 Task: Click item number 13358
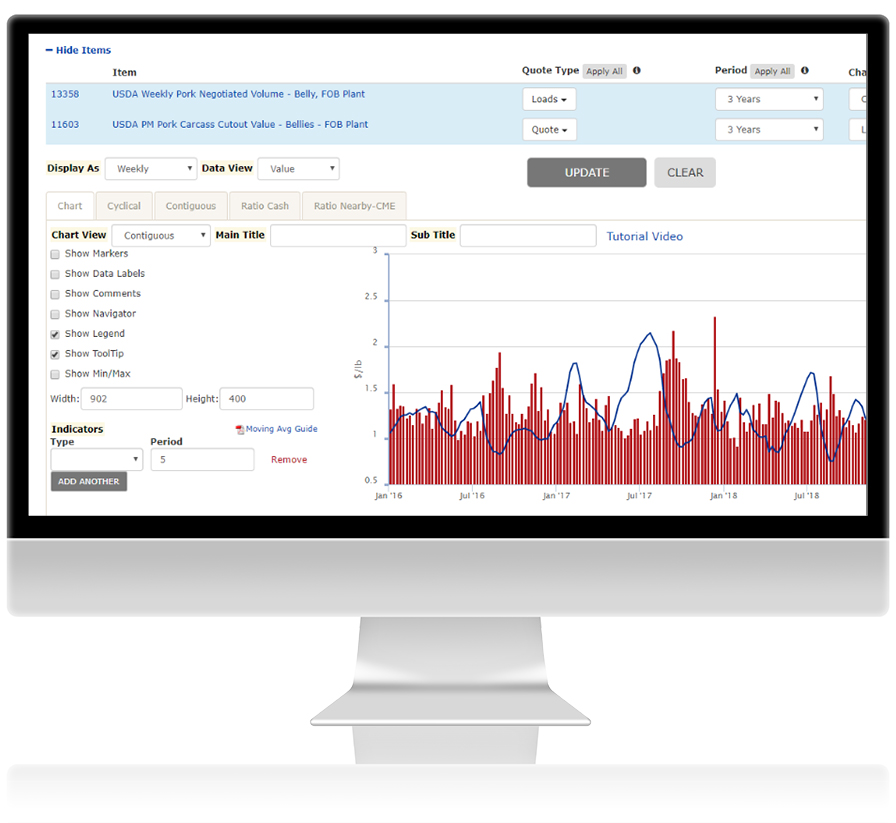pos(65,94)
